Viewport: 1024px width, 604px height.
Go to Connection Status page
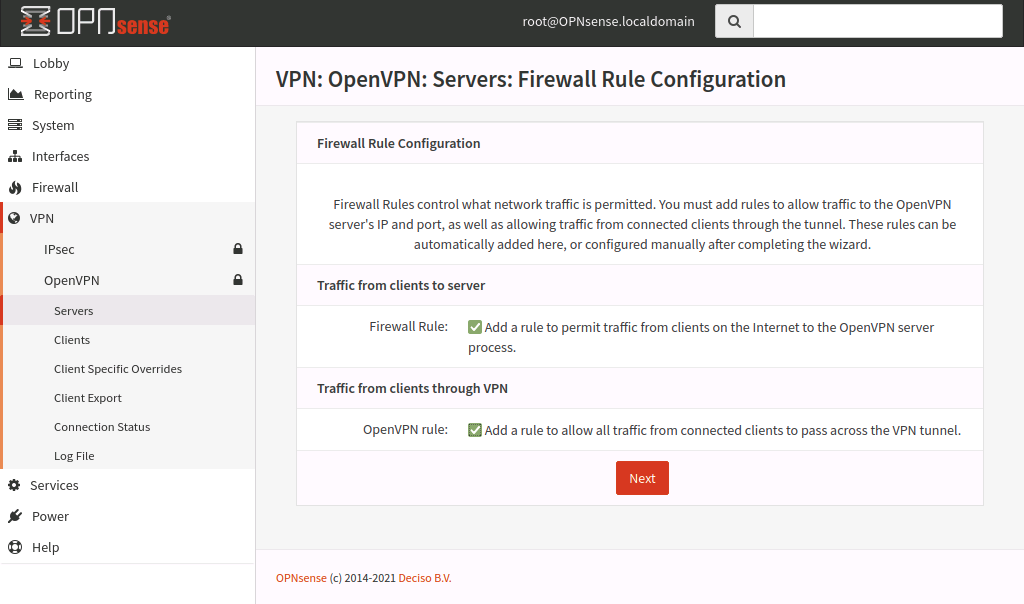[102, 427]
